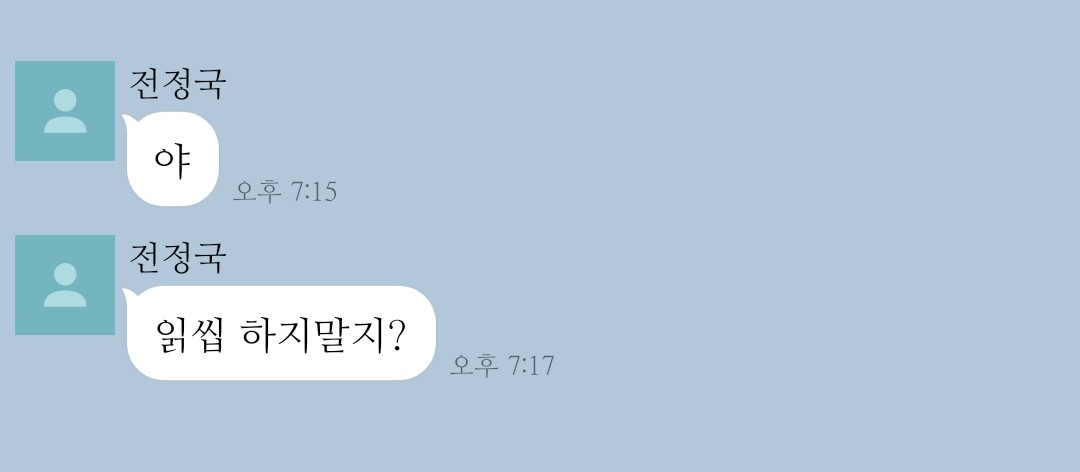Screen dimensions: 1080x472
Task: Click 오후 label next to 7:15
Action: click(257, 192)
